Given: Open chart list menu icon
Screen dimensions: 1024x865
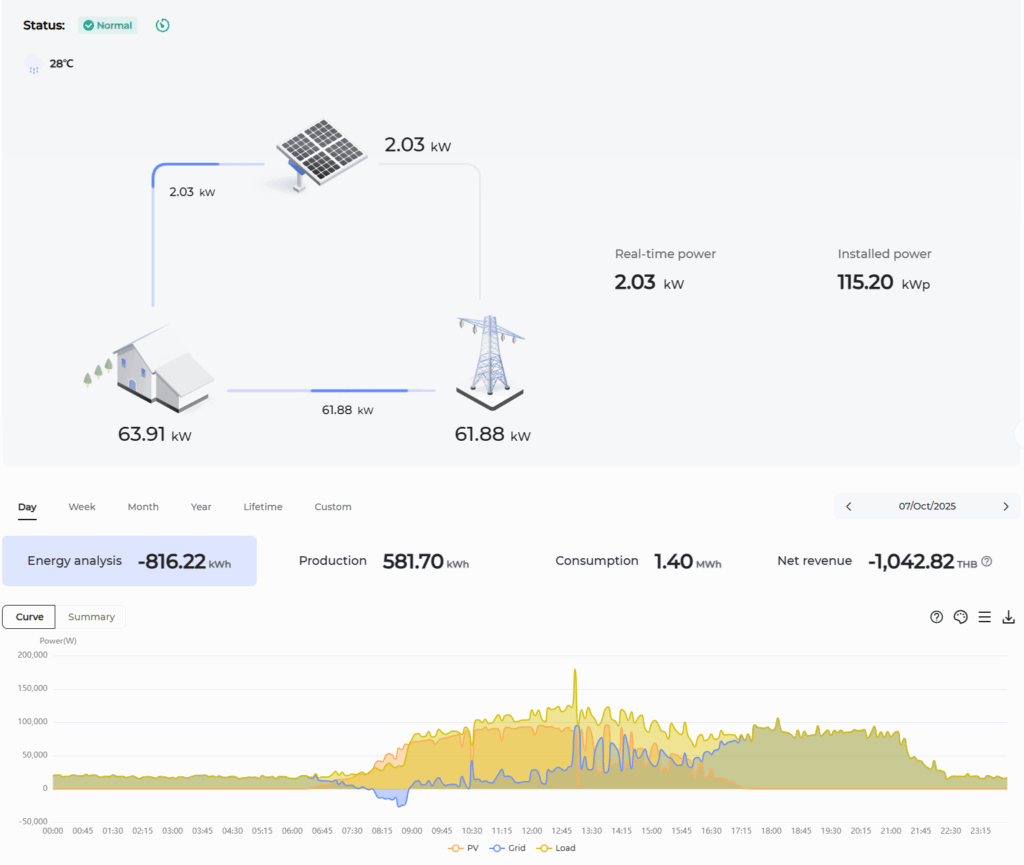Looking at the screenshot, I should (984, 617).
